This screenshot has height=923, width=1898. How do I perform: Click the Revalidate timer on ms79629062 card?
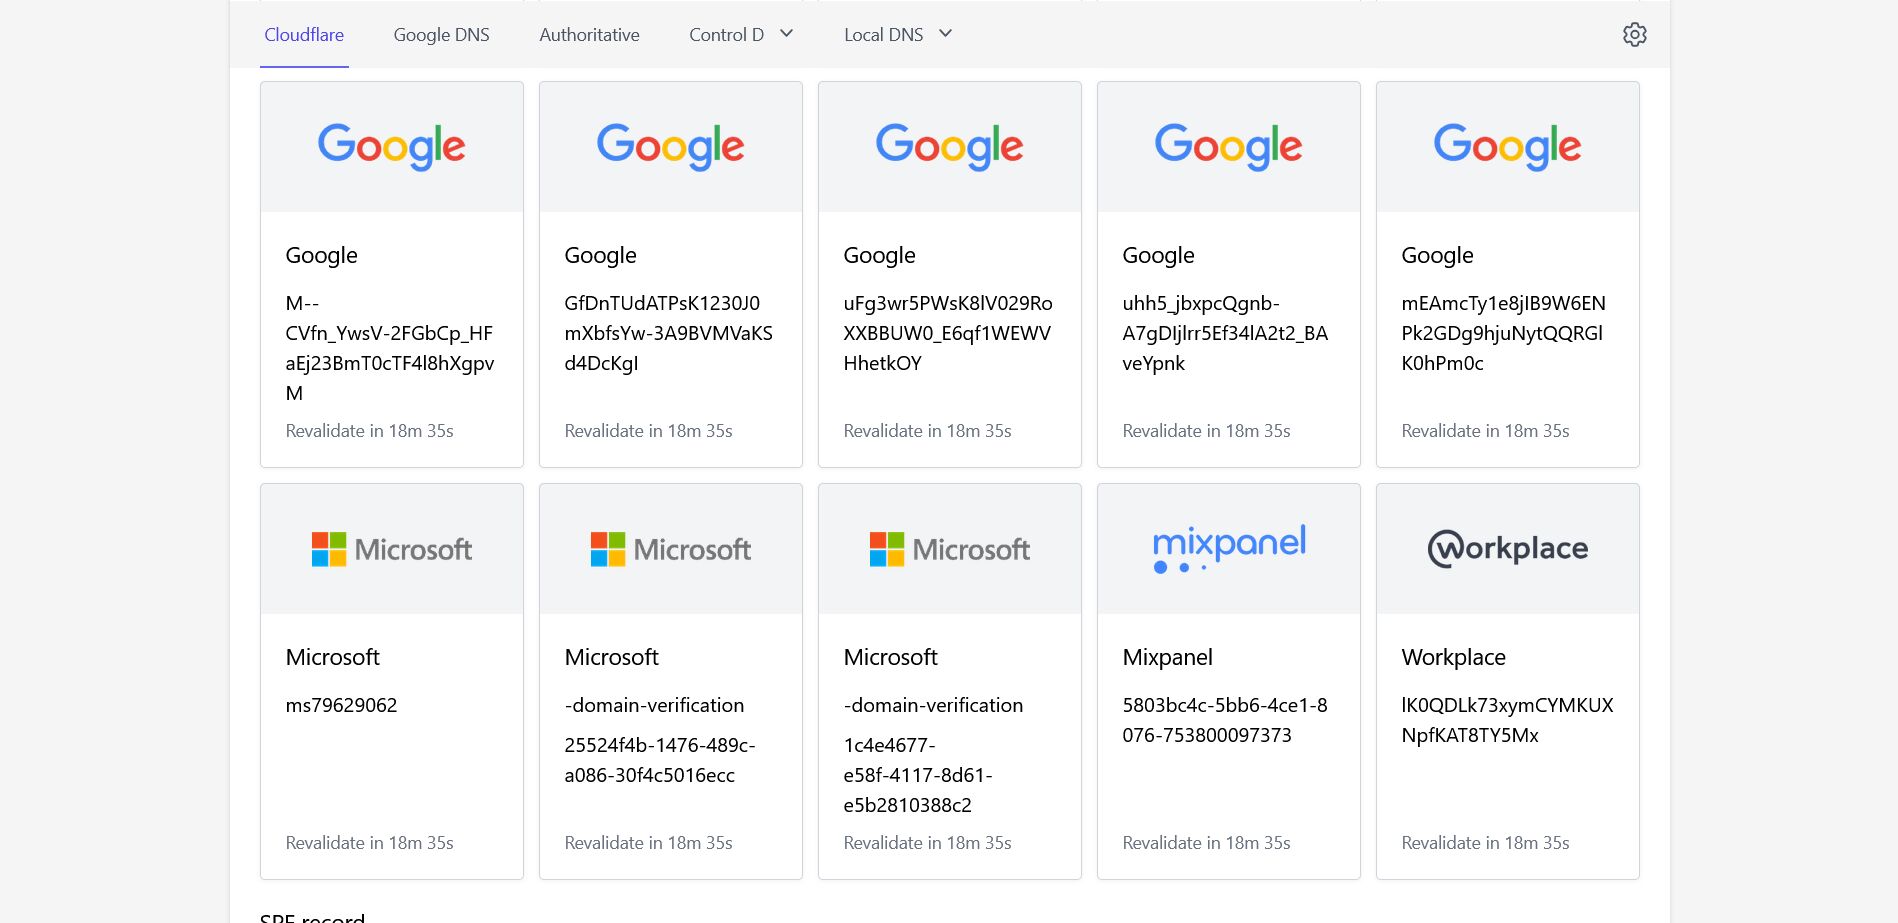369,843
